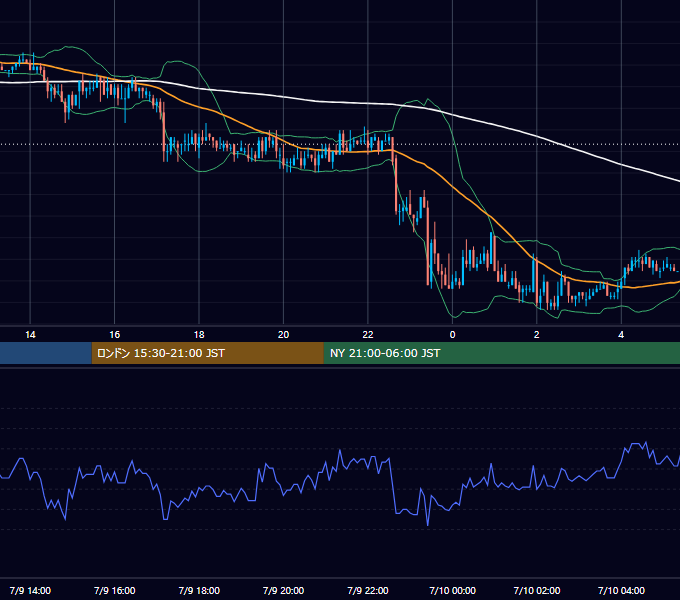The height and width of the screenshot is (600, 680).
Task: Click the 14 hour label on the price axis
Action: click(30, 335)
